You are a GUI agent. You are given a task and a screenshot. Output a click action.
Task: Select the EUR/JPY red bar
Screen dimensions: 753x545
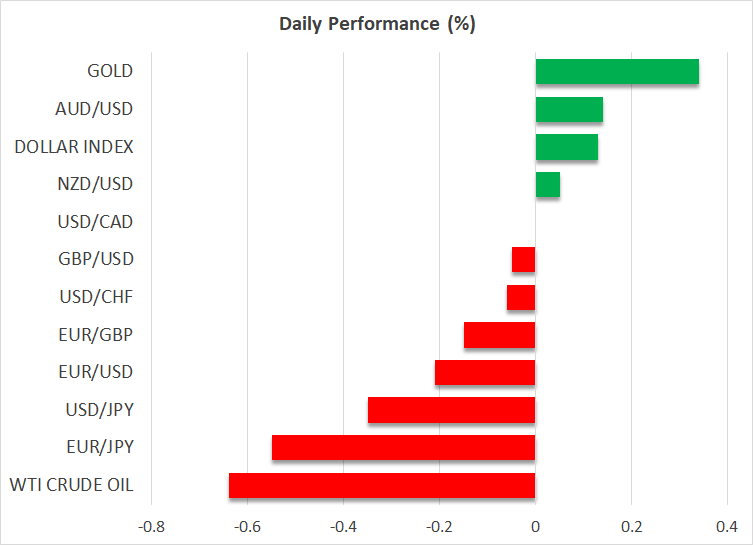coord(404,448)
